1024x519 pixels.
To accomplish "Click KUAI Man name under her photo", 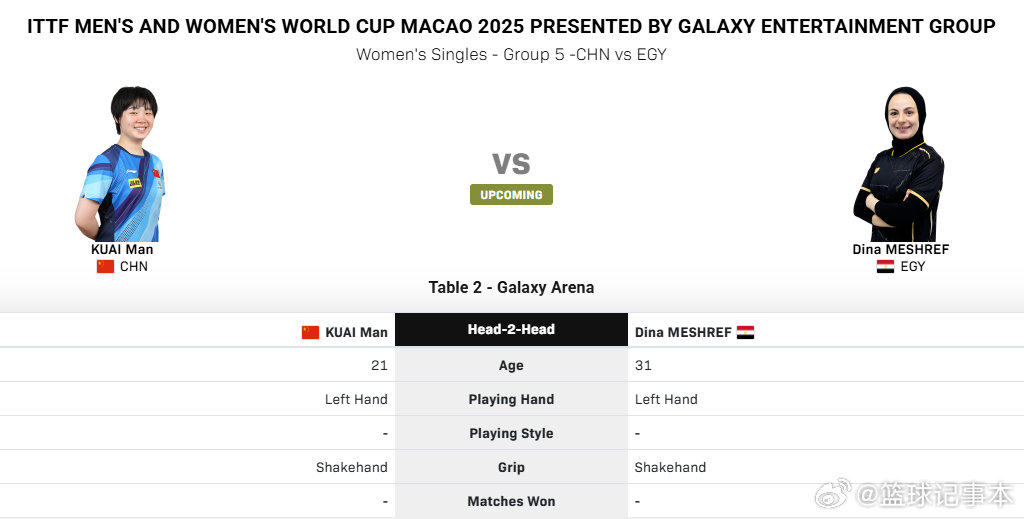I will click(x=122, y=249).
